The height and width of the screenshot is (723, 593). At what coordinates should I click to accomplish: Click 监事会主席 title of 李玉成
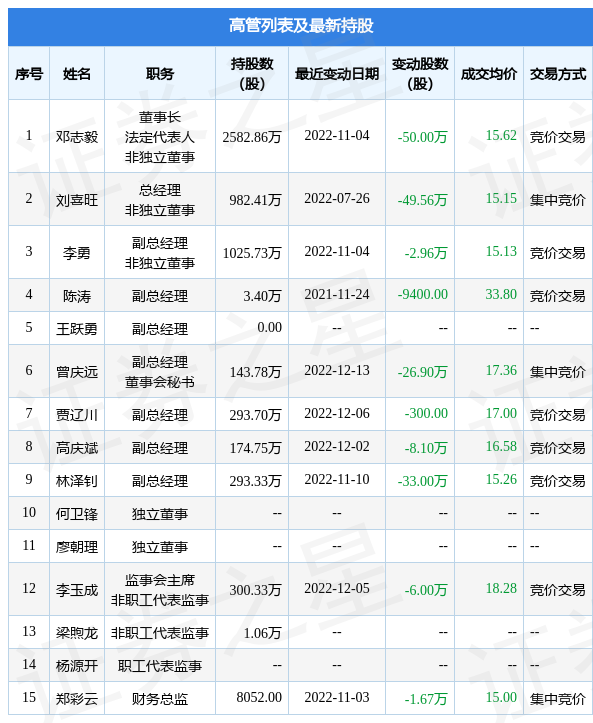tap(160, 580)
